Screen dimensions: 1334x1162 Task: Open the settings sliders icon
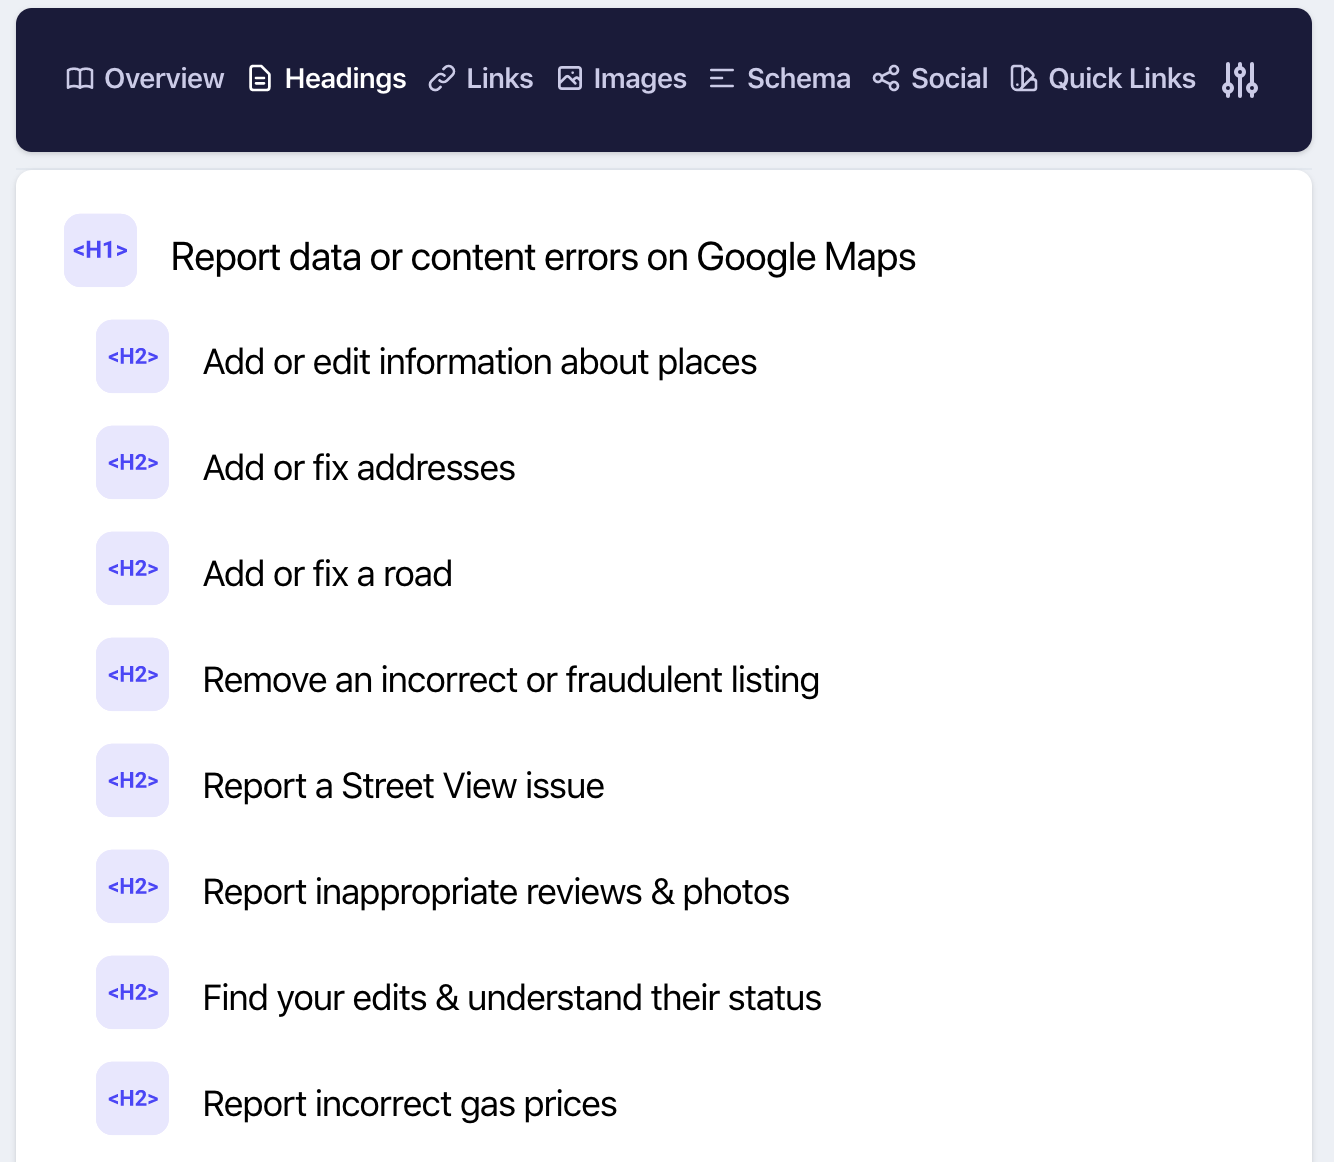[1240, 80]
